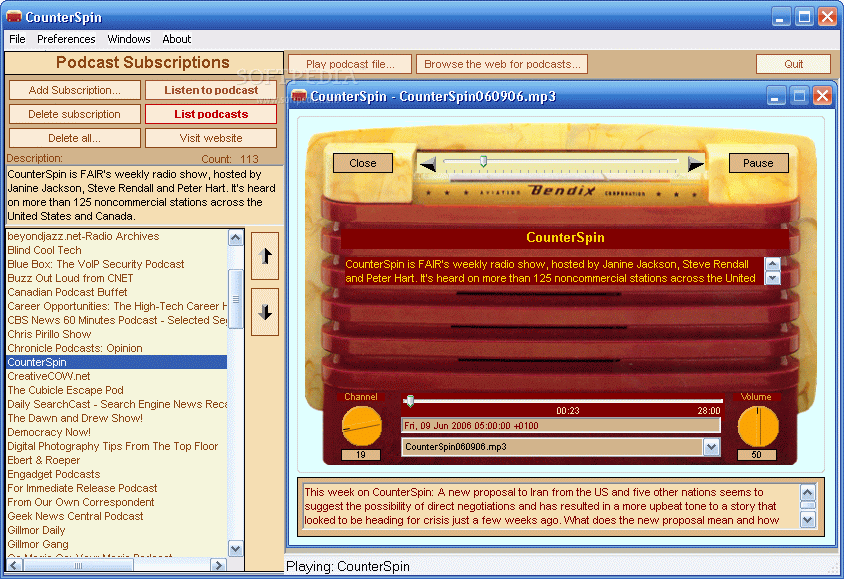The height and width of the screenshot is (579, 844).
Task: Click the move subscription up arrow
Action: (265, 257)
